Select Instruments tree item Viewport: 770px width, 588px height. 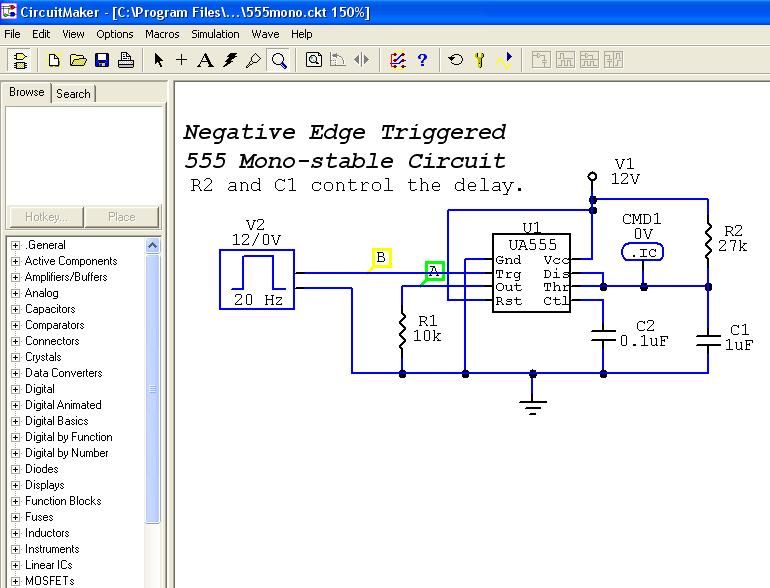coord(52,549)
